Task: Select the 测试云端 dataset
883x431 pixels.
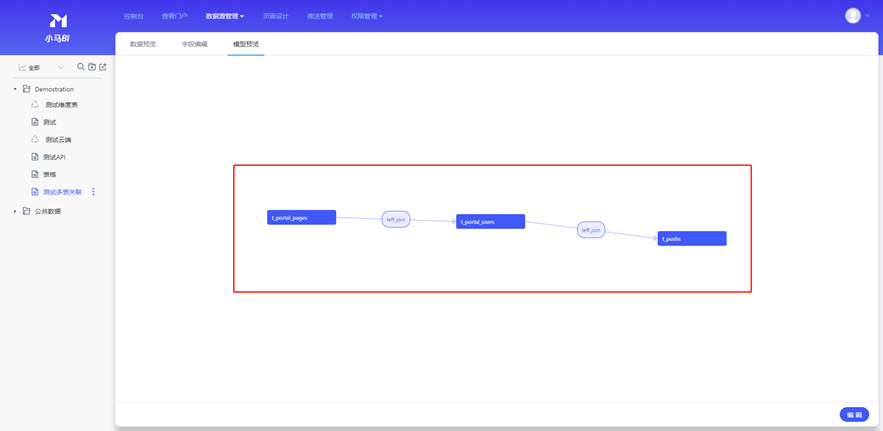Action: coord(57,140)
